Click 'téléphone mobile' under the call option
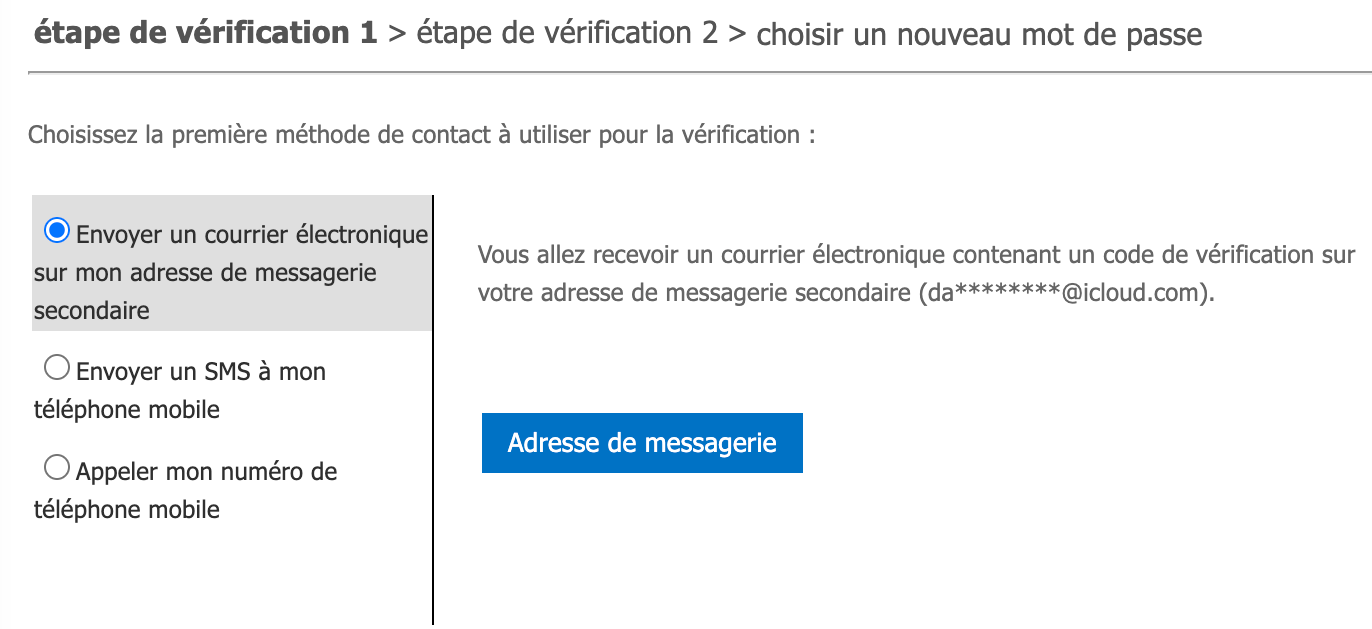Image resolution: width=1372 pixels, height=629 pixels. click(x=127, y=509)
